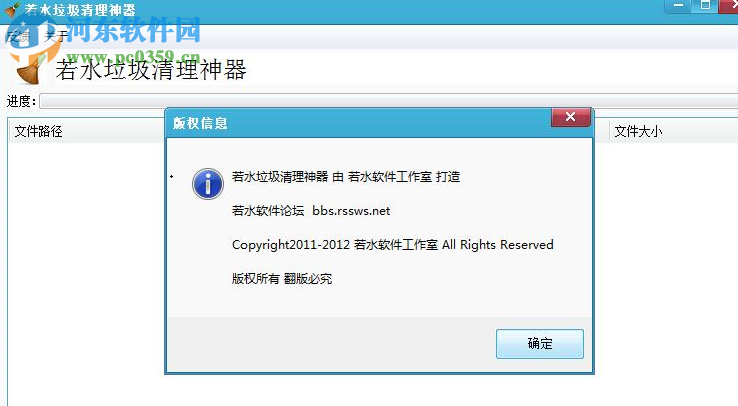Click empty file list area below 文件路径

(85, 273)
